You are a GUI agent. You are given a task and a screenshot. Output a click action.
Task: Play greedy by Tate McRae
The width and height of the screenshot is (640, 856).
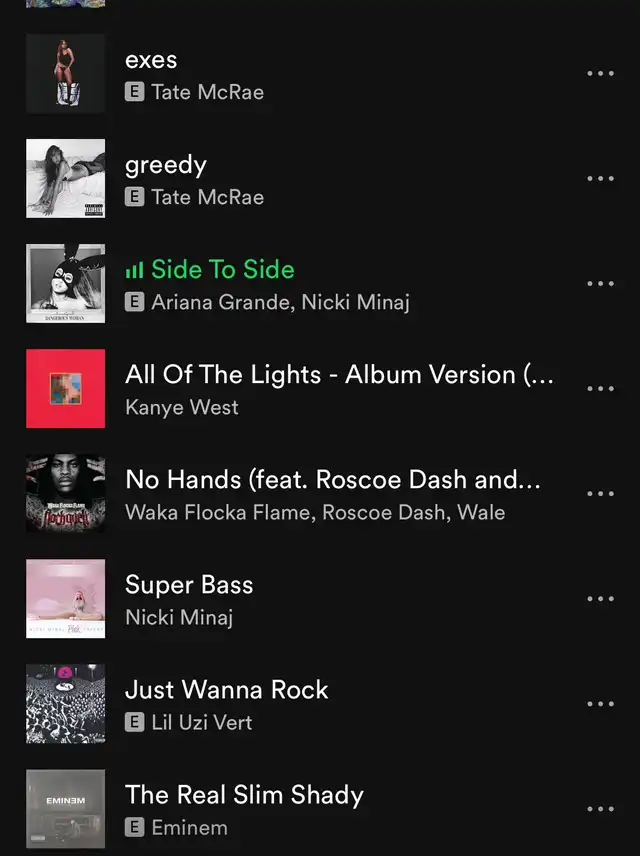[x=320, y=179]
